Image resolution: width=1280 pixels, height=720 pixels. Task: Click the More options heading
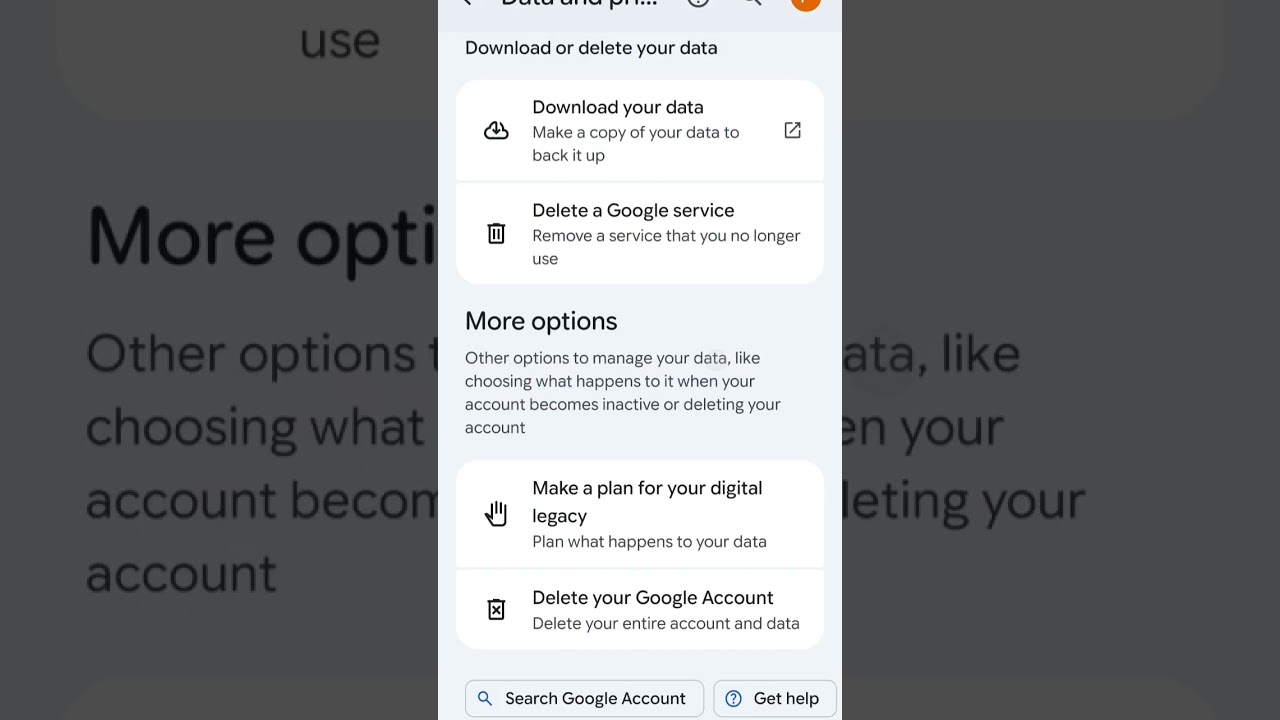click(541, 321)
